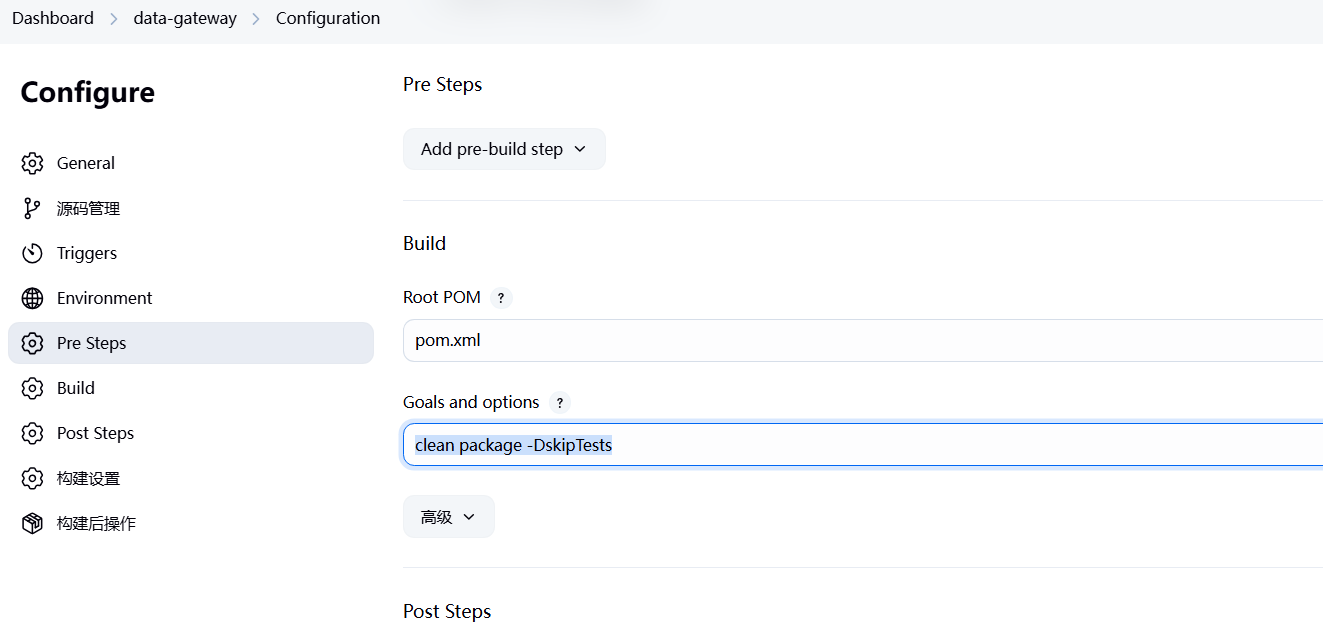Expand the Add pre-build step dropdown
This screenshot has height=630, width=1323.
[x=504, y=149]
